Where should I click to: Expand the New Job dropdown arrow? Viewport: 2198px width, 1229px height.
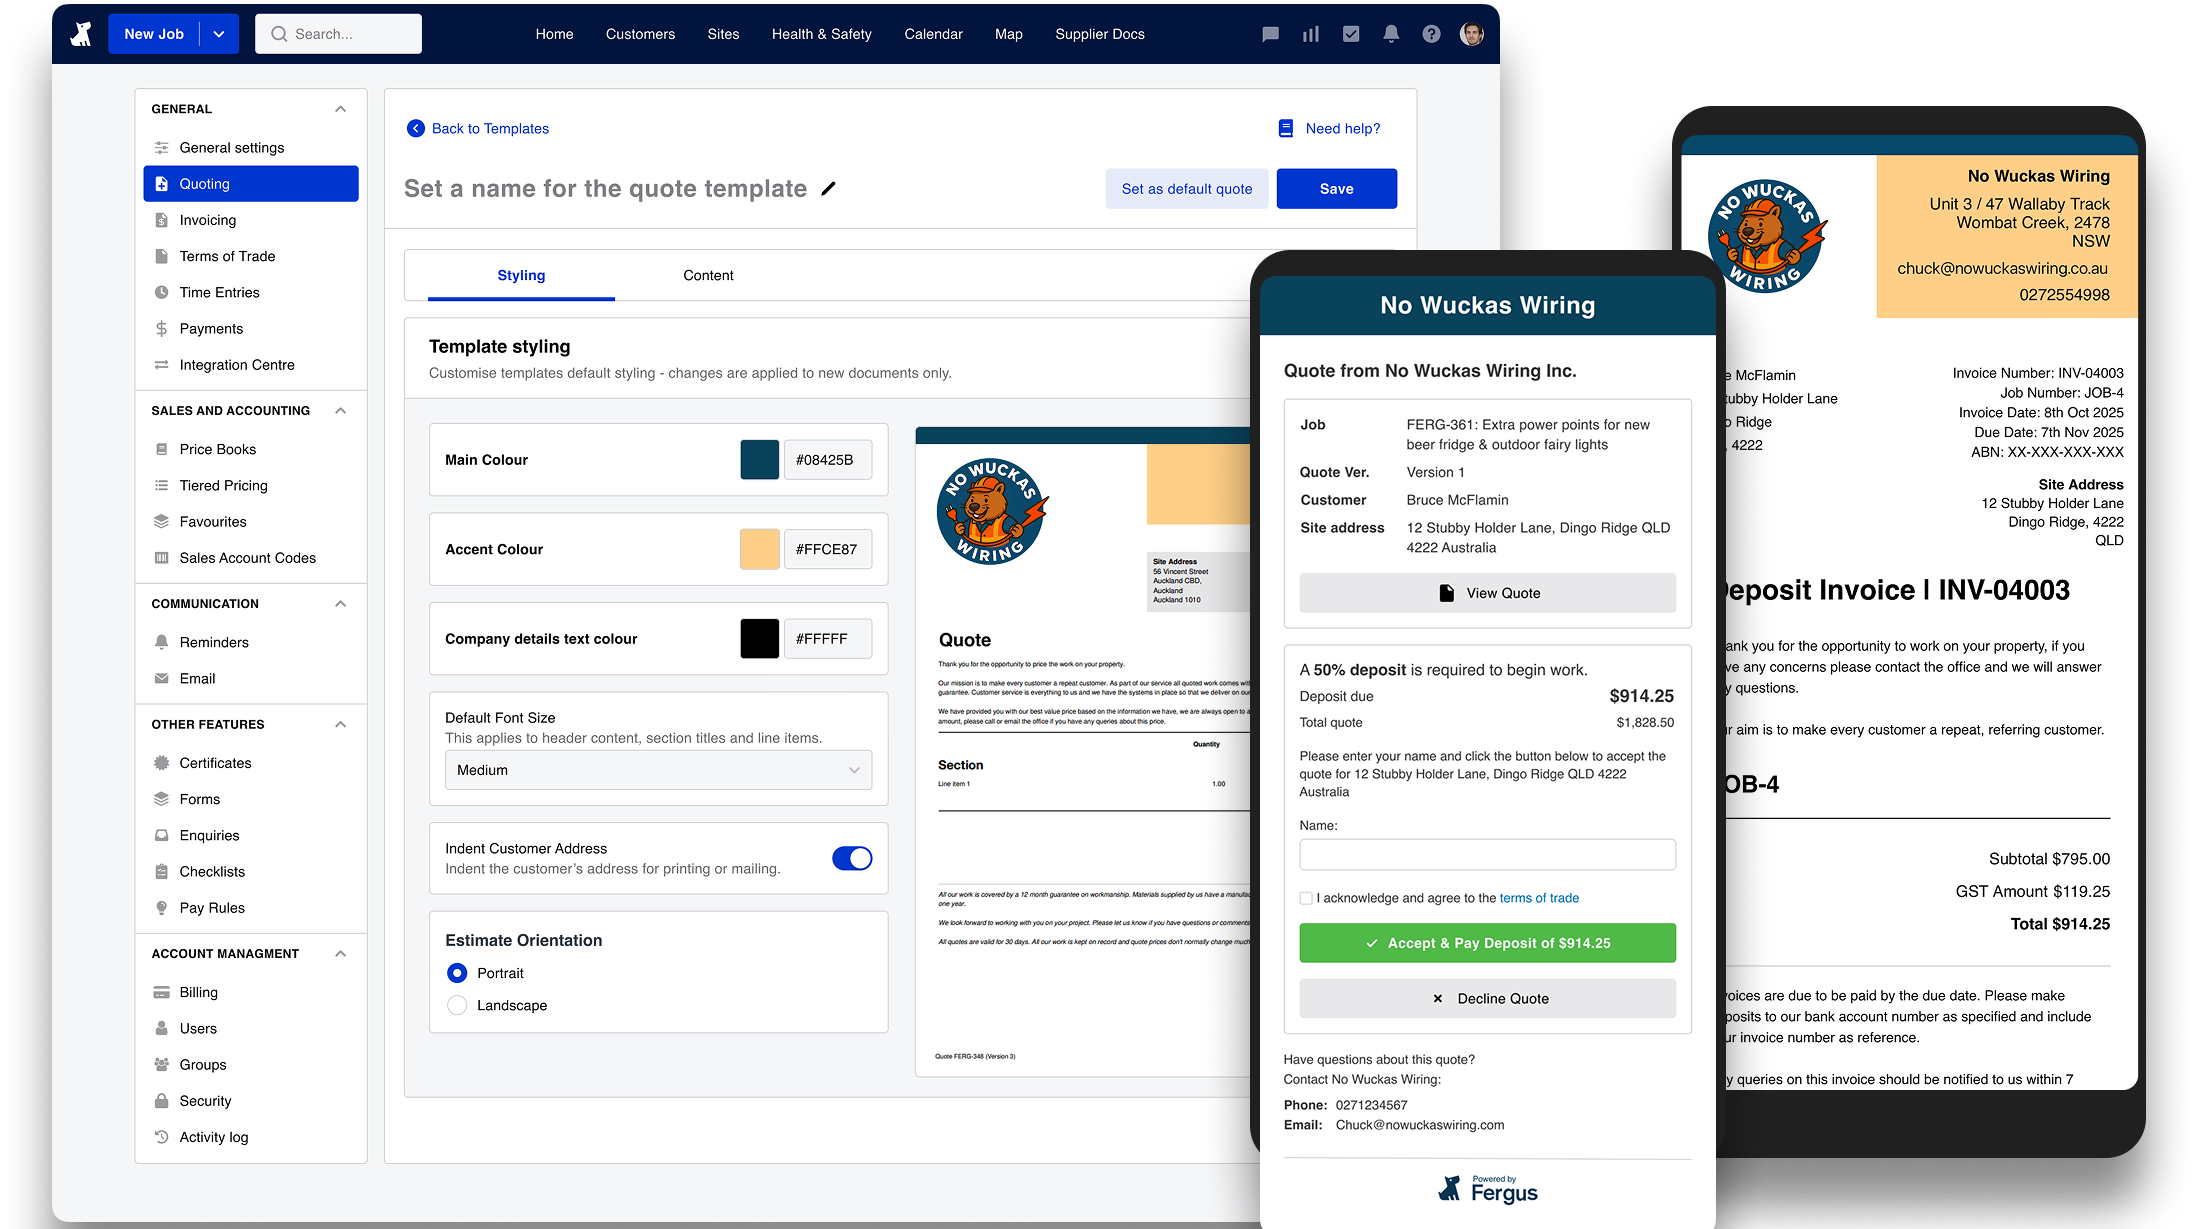(219, 34)
